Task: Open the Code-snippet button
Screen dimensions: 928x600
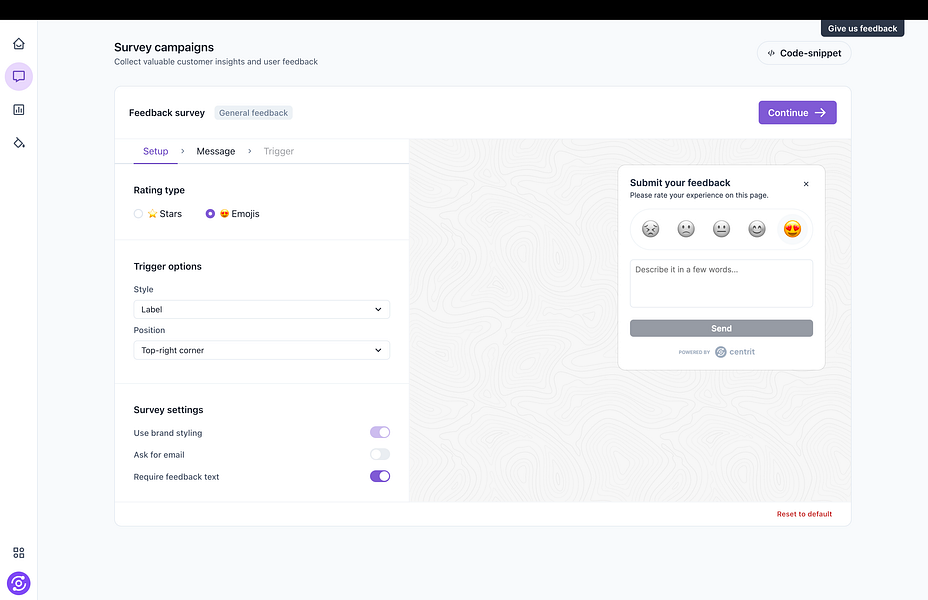Action: [804, 53]
